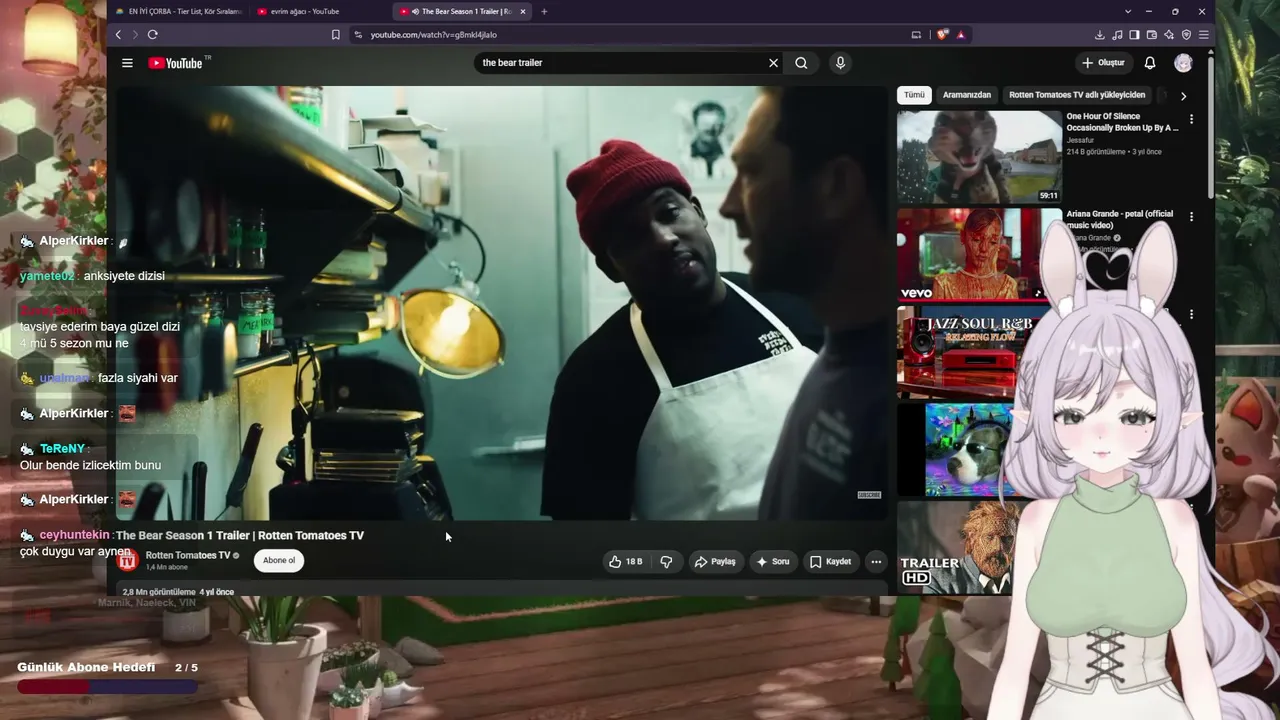Open the Rotten Tomatoes TV channel name
Viewport: 1280px width, 720px height.
coord(188,555)
